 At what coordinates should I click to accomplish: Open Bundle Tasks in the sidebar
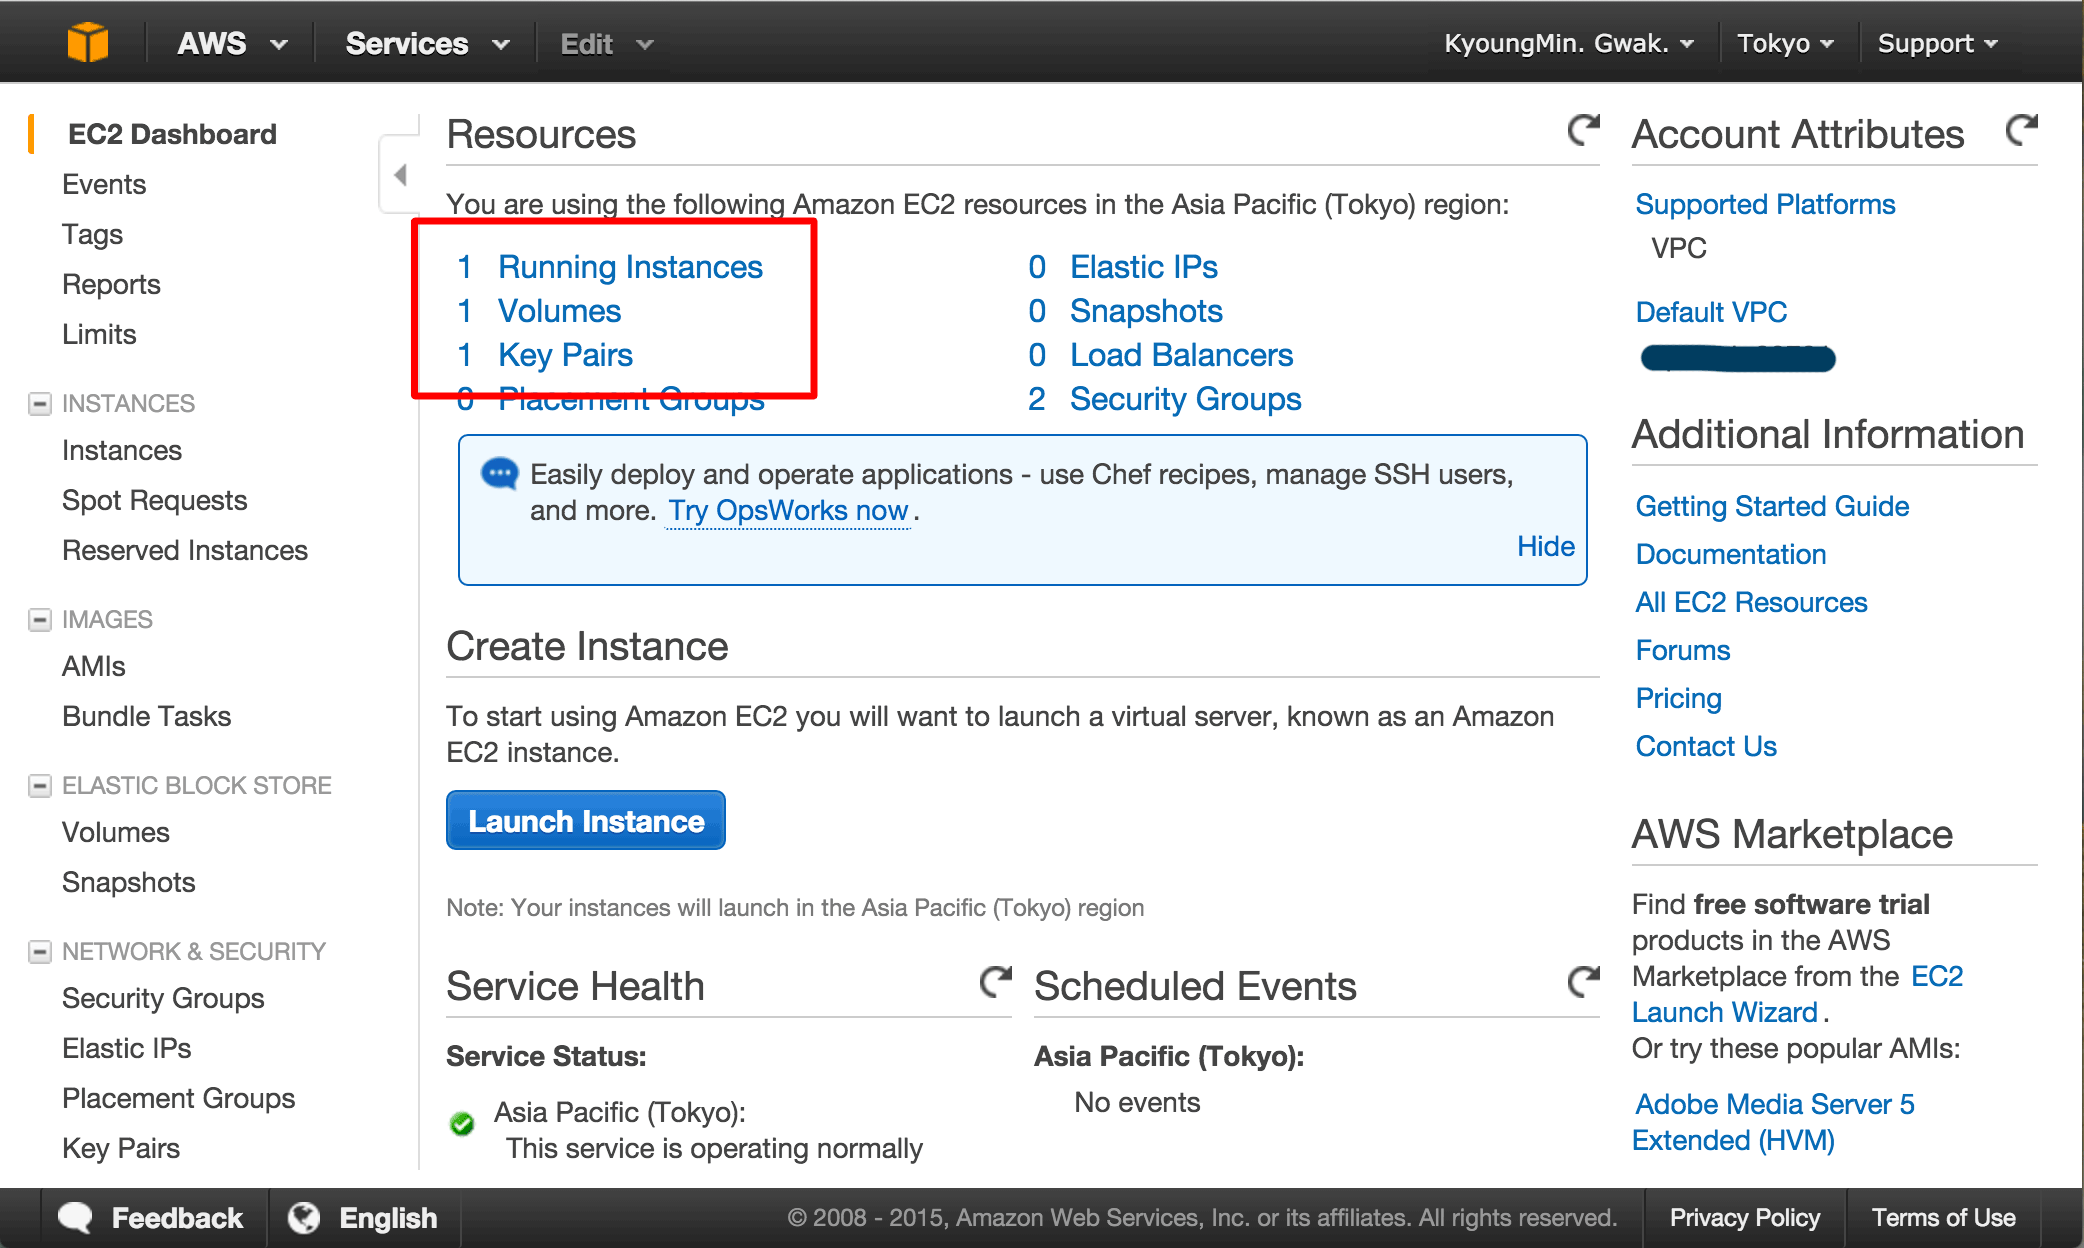pos(146,716)
